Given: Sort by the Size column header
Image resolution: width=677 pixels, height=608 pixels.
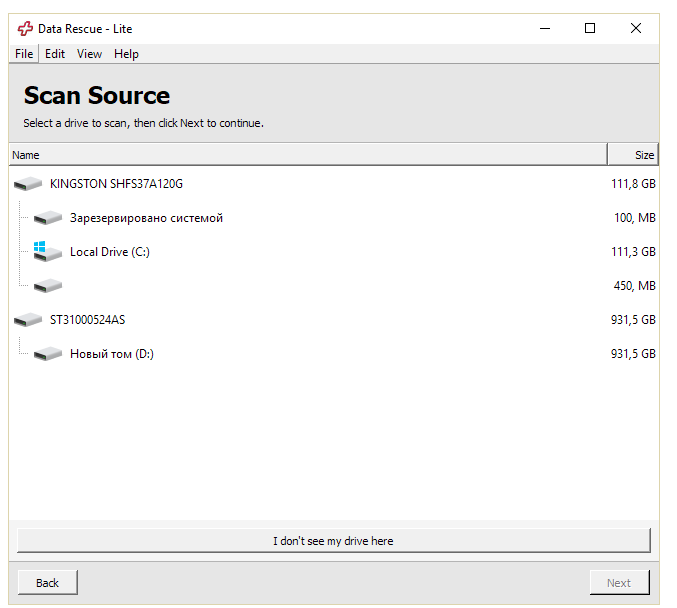Looking at the screenshot, I should [x=633, y=155].
